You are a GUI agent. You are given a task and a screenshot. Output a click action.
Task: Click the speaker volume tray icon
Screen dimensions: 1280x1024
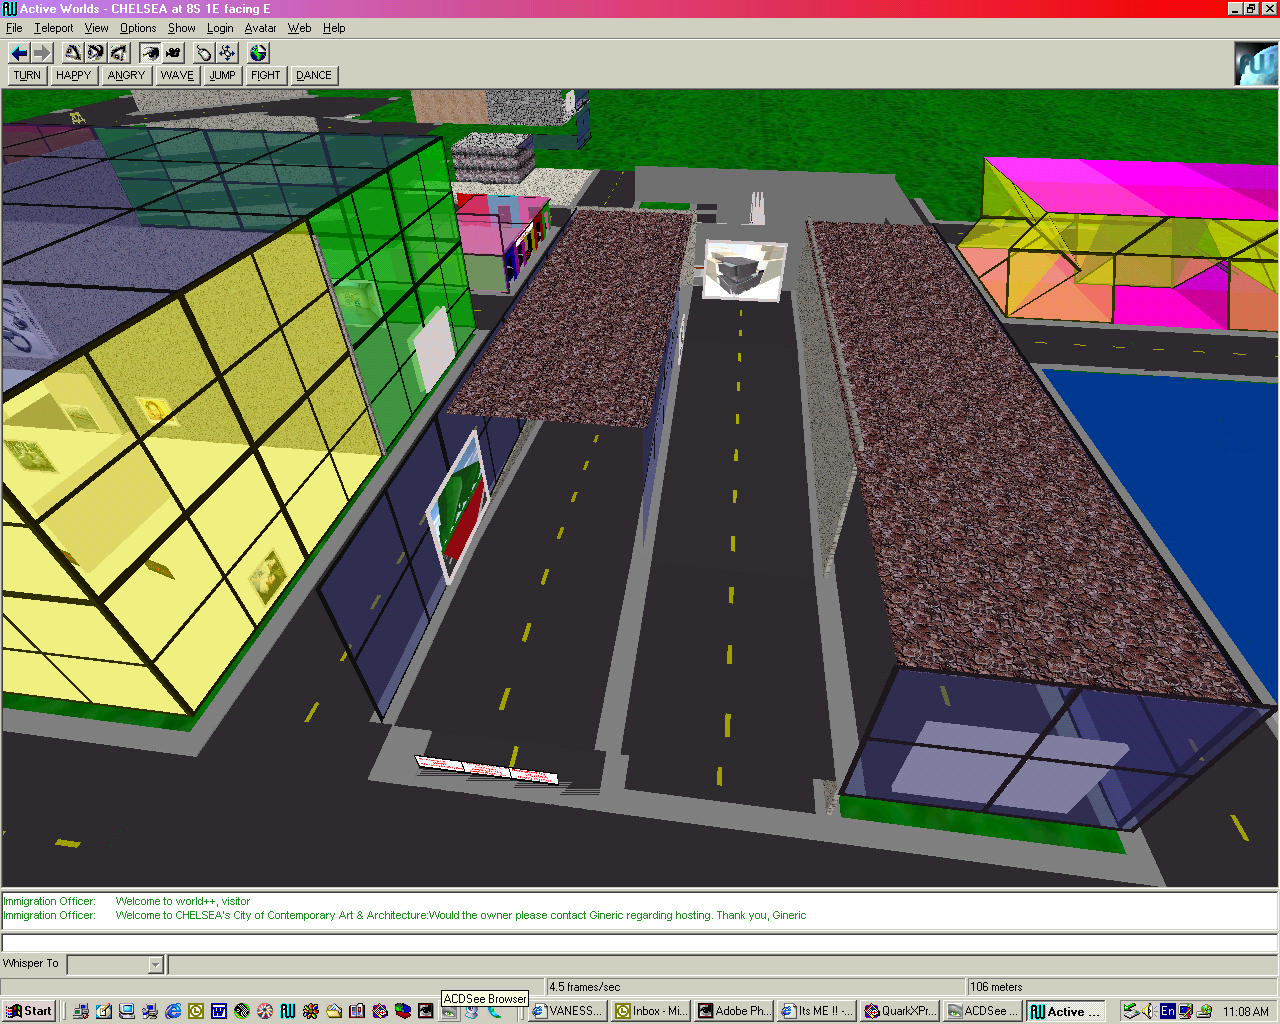[1149, 1011]
